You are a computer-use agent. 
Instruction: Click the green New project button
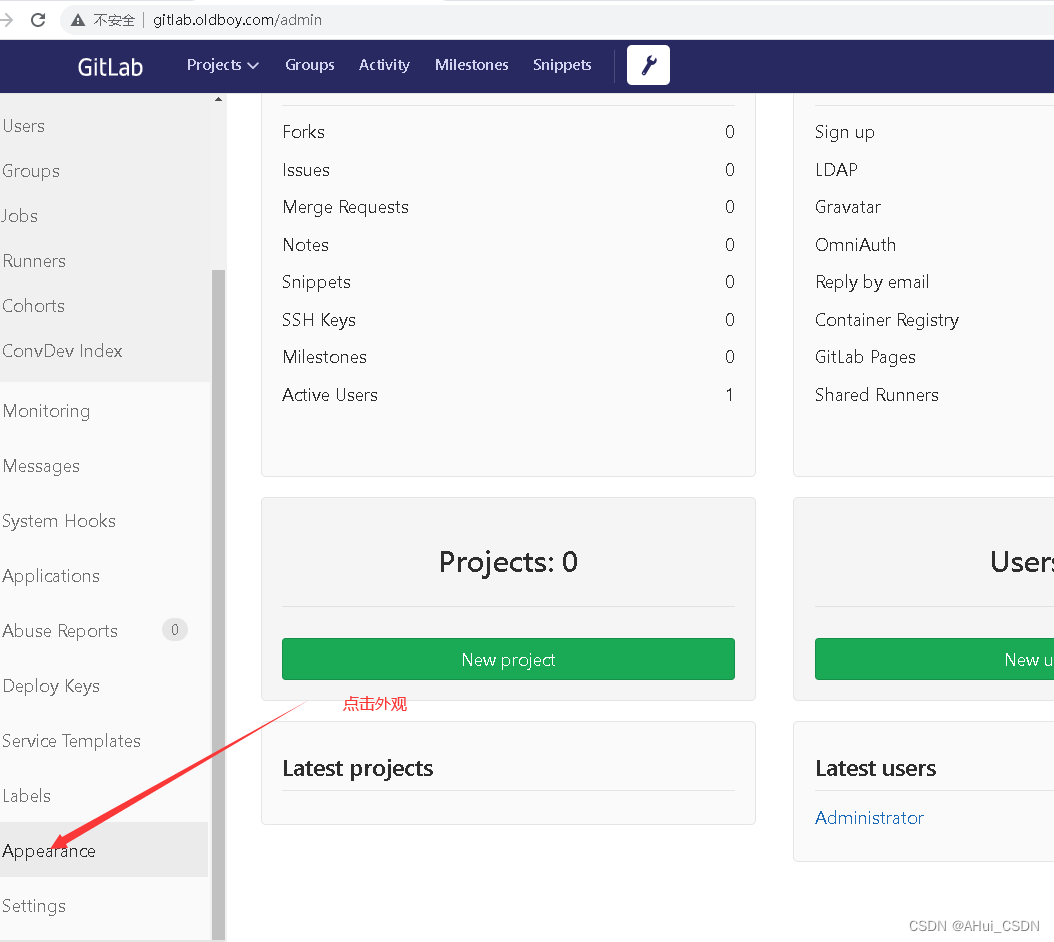[508, 660]
